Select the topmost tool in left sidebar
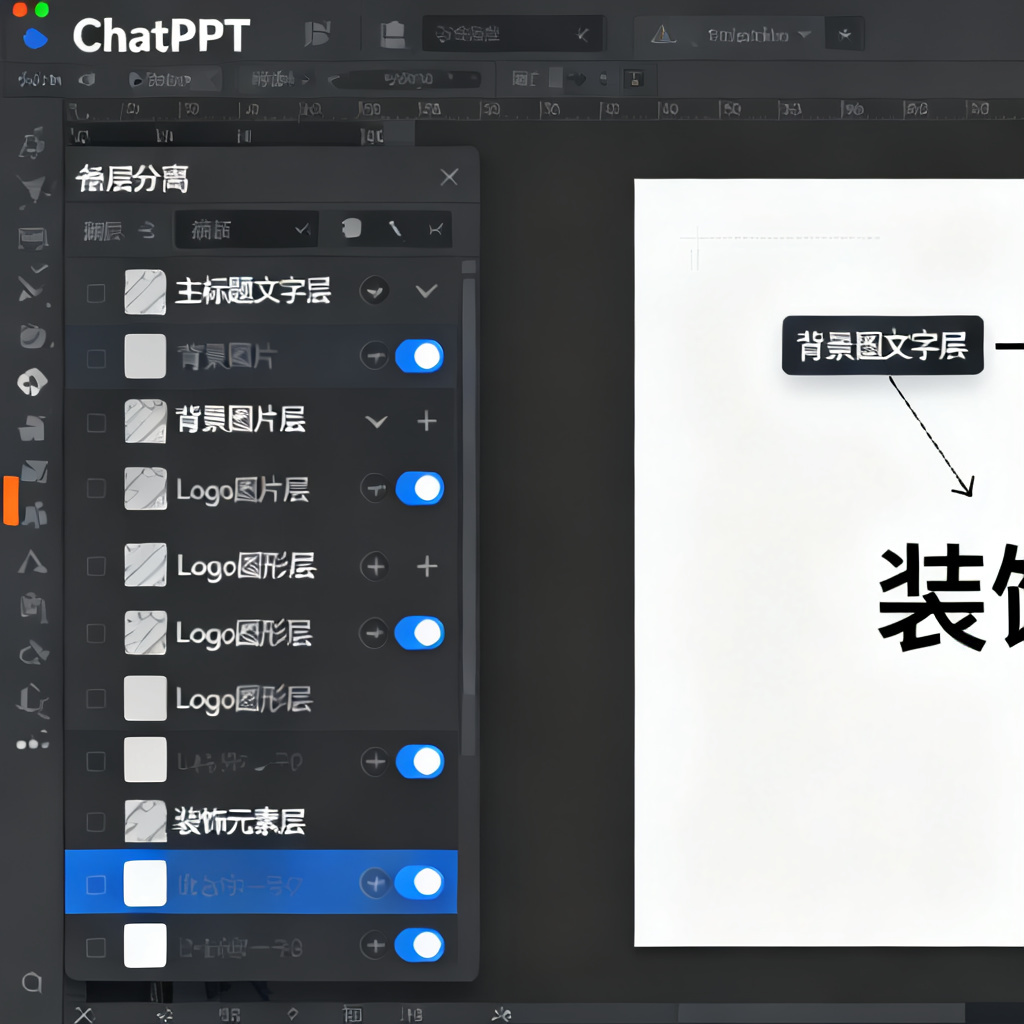Image resolution: width=1024 pixels, height=1024 pixels. 32,143
